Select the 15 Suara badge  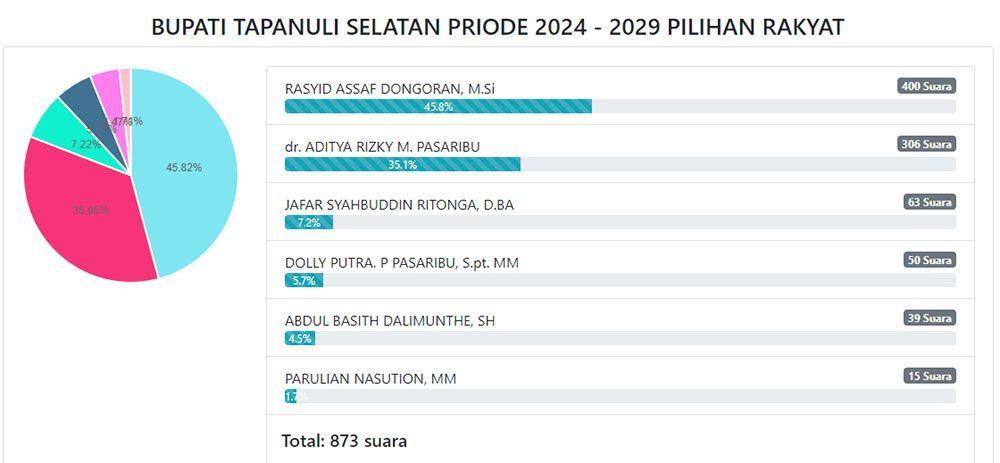pos(930,376)
